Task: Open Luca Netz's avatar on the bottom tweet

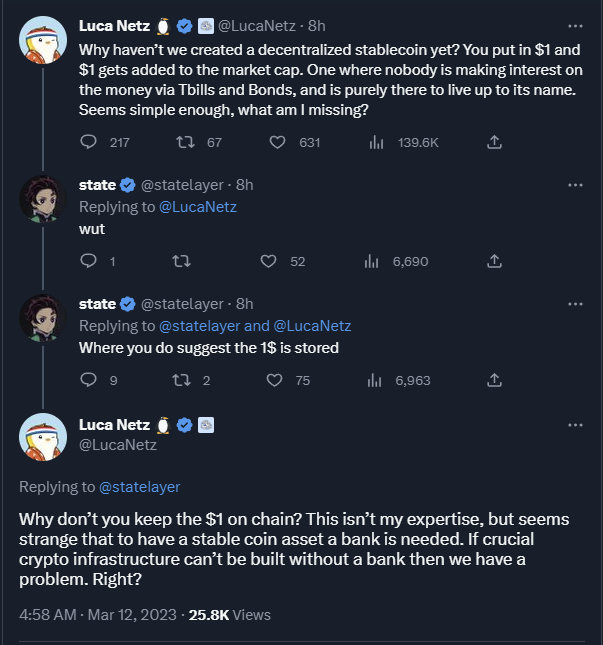Action: [43, 434]
